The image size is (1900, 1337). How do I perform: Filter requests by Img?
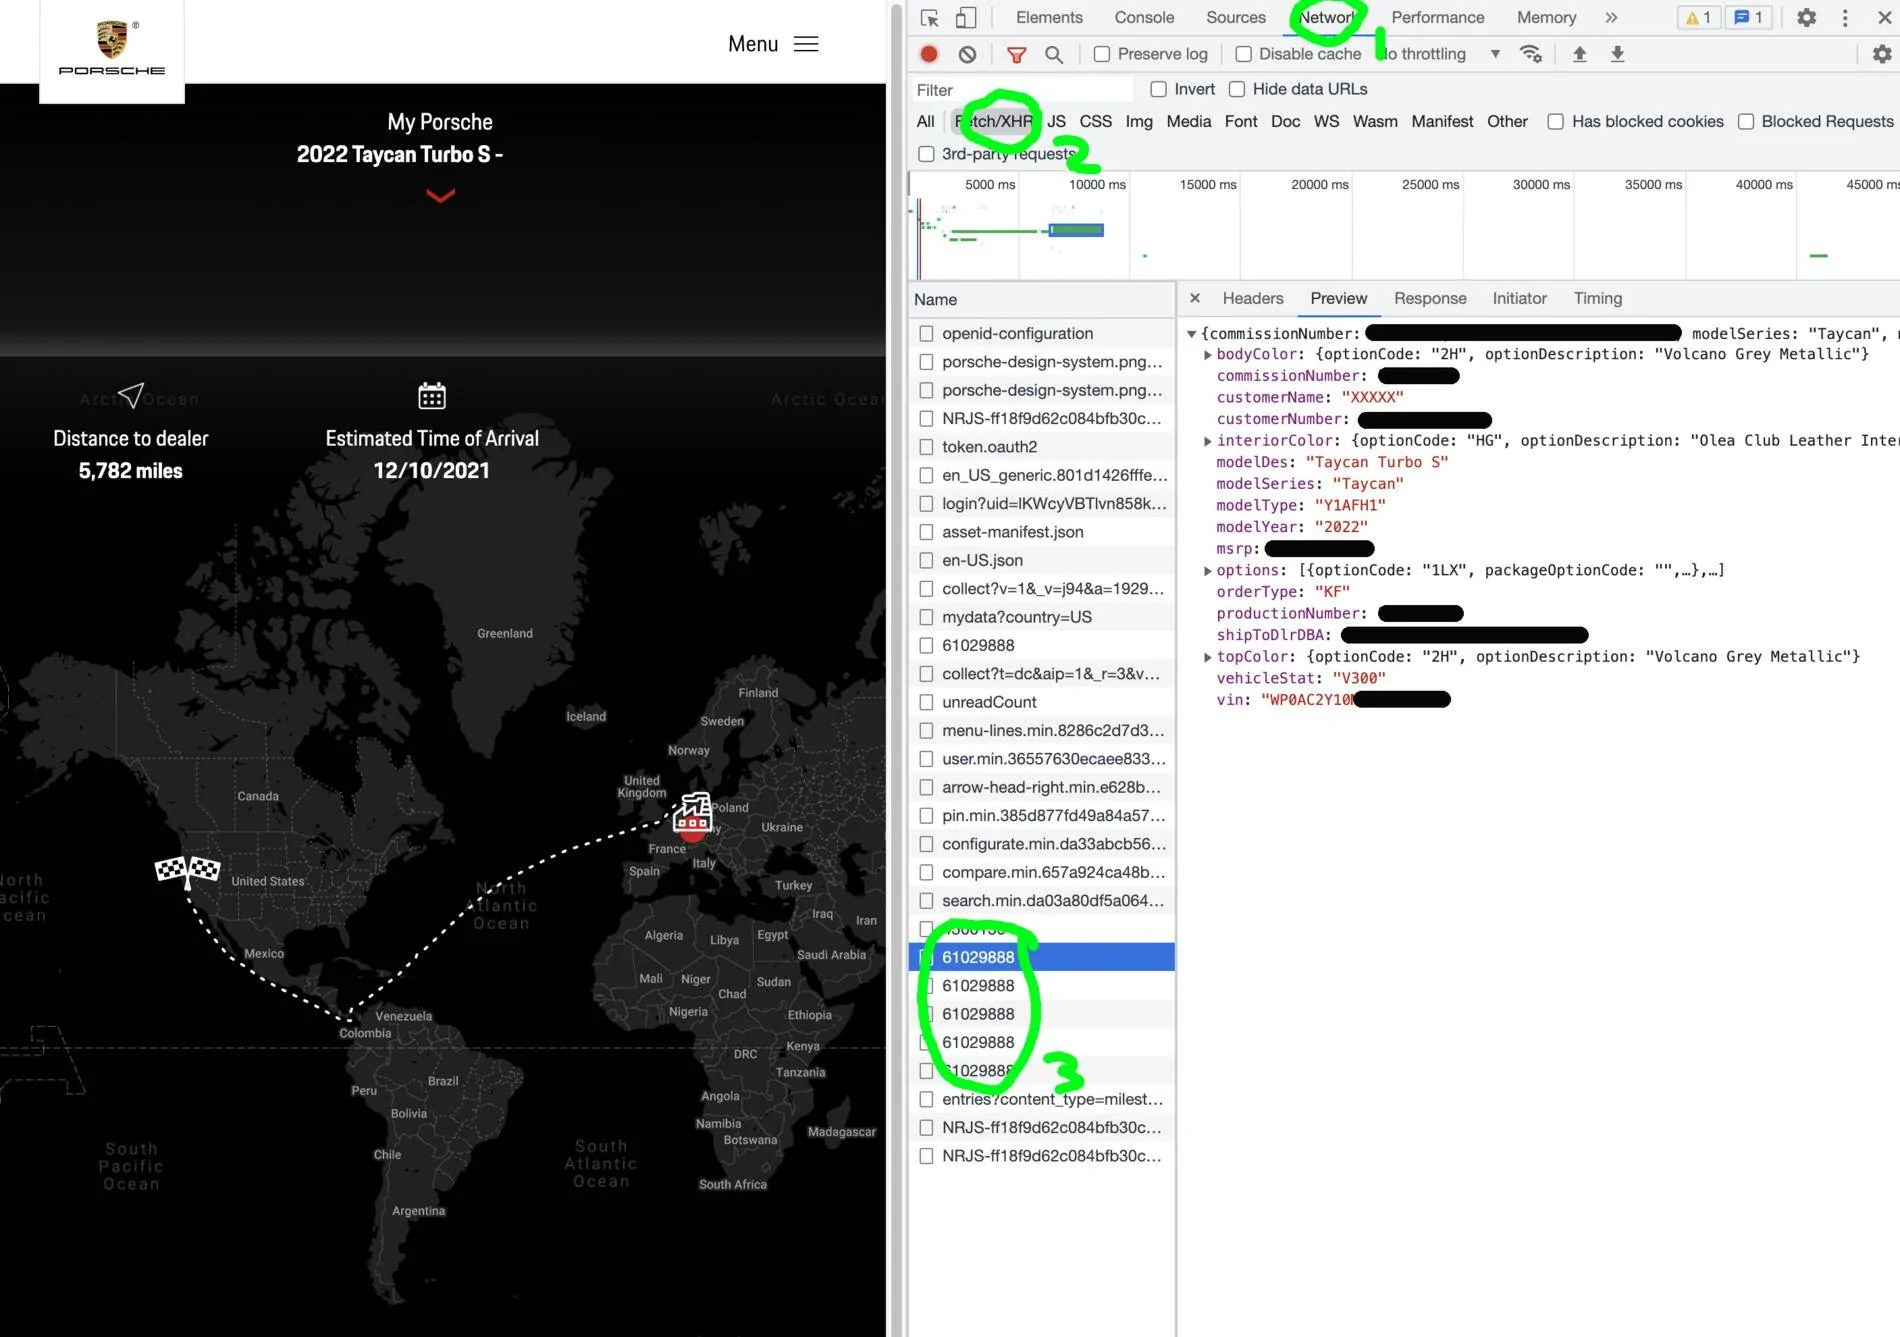coord(1138,121)
